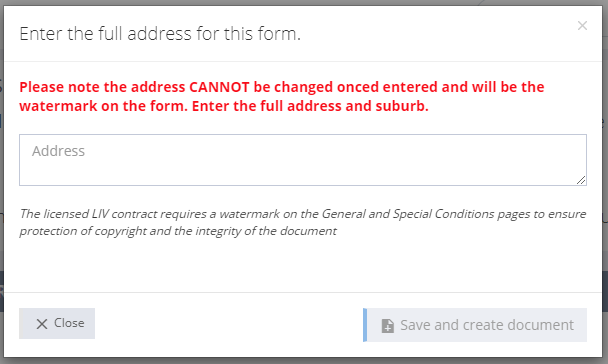Click the Save and create document button

[475, 325]
